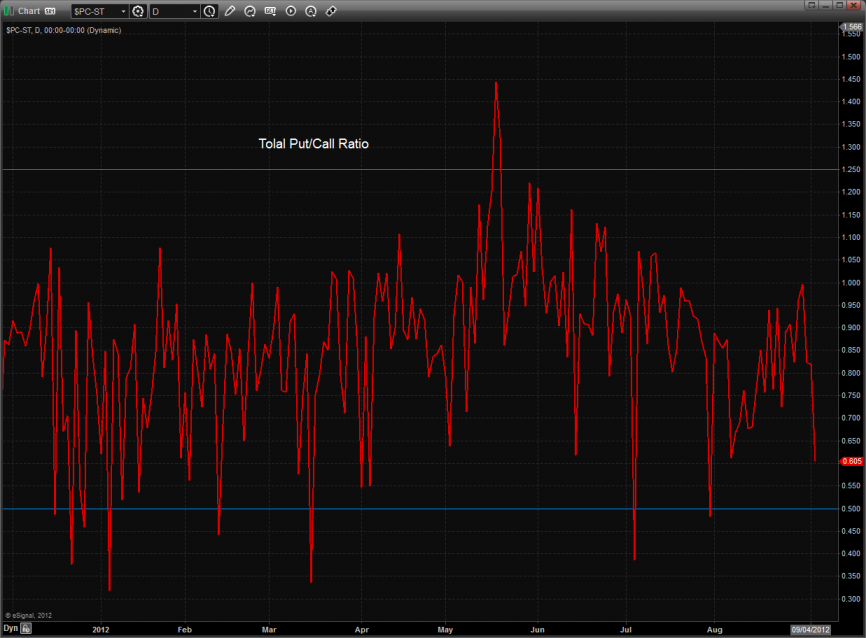Expand the $PC-ST symbol dropdown arrow
This screenshot has width=866, height=638.
tap(123, 11)
